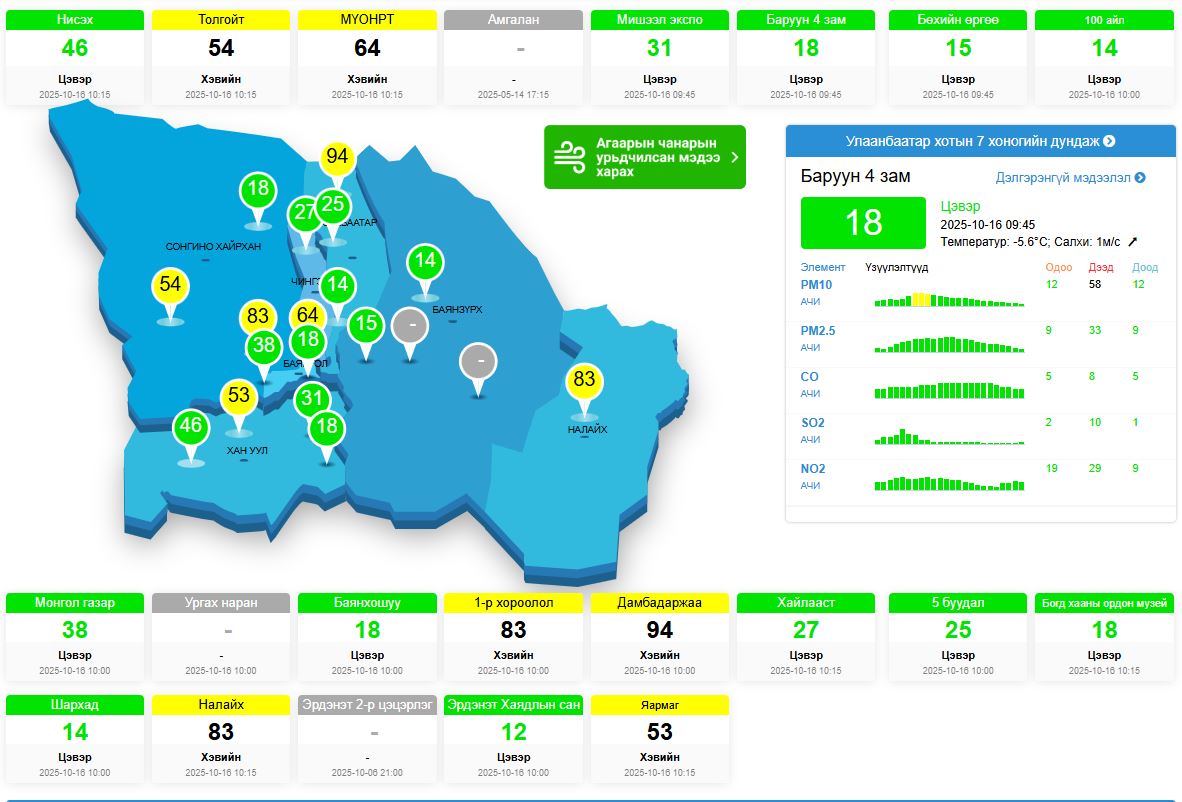The height and width of the screenshot is (802, 1182).
Task: Select the yellow 53 pin near Хан Уул
Action: [238, 395]
